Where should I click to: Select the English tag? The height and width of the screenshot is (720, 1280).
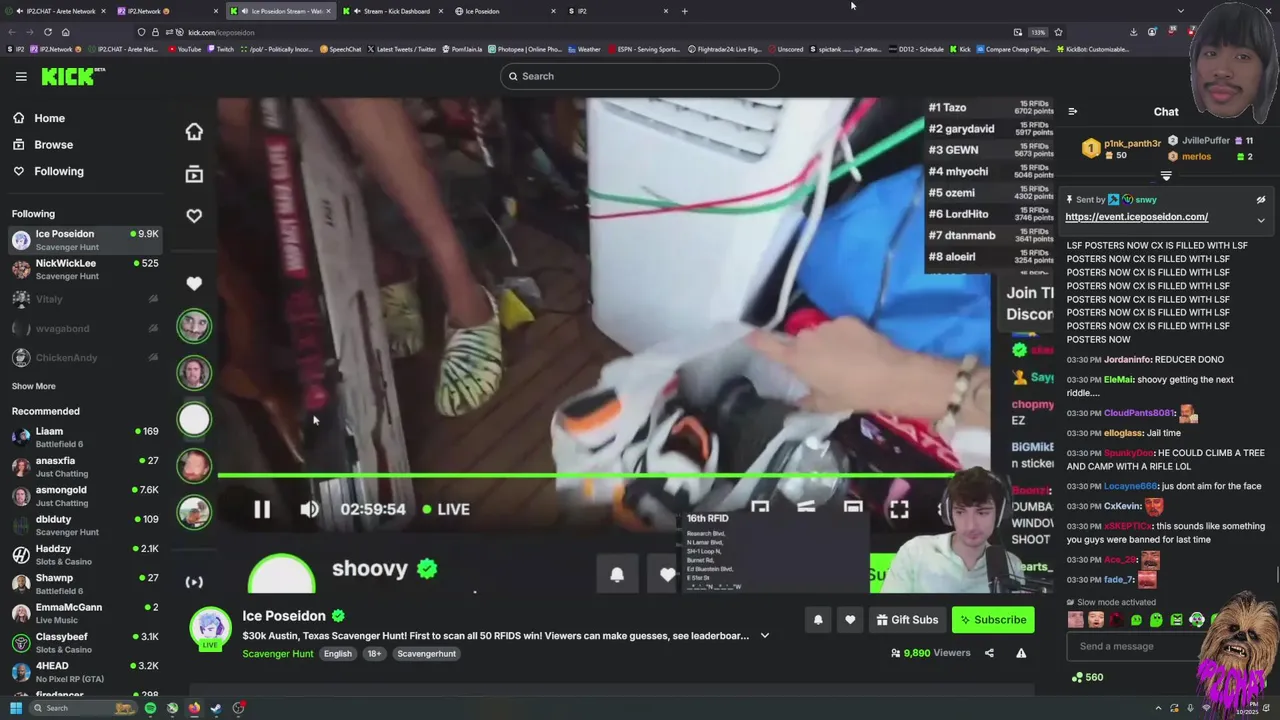(x=337, y=654)
